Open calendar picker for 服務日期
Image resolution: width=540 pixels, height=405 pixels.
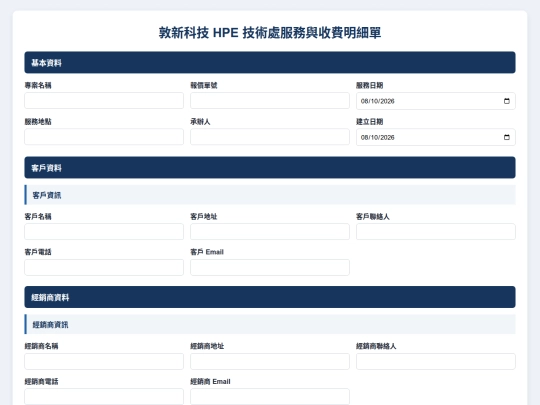pyautogui.click(x=507, y=101)
